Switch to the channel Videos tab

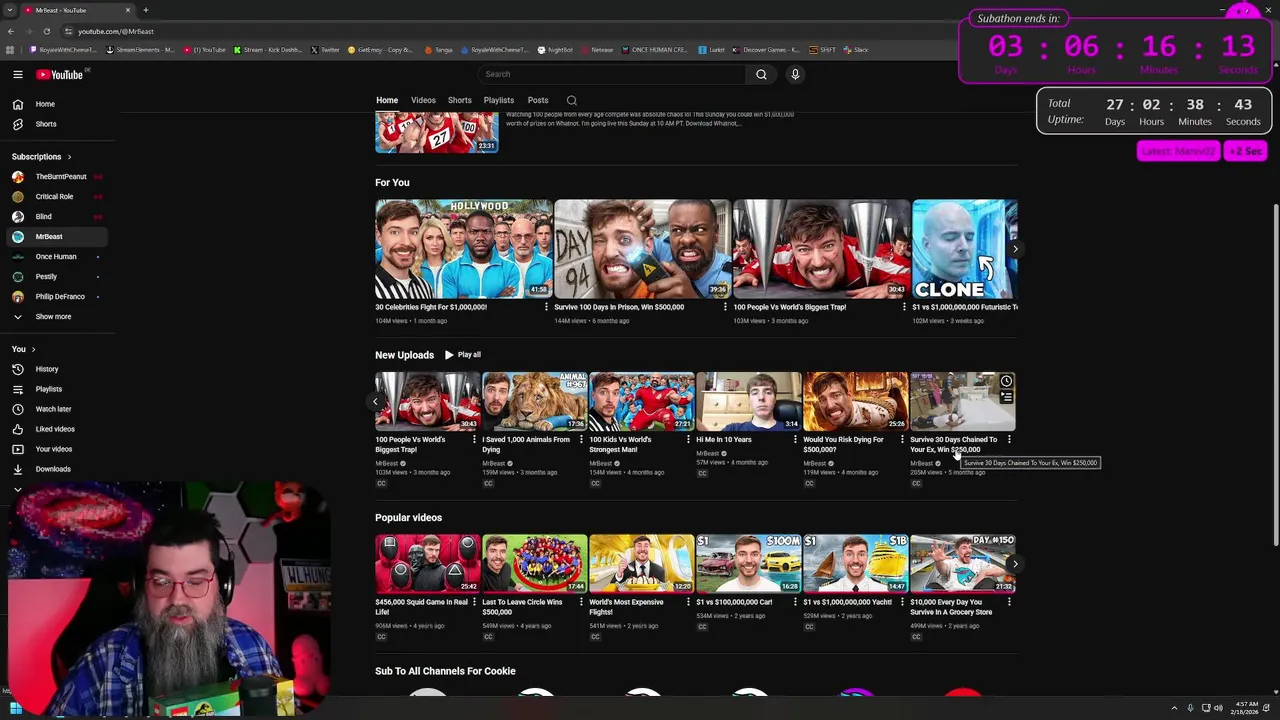click(x=423, y=100)
